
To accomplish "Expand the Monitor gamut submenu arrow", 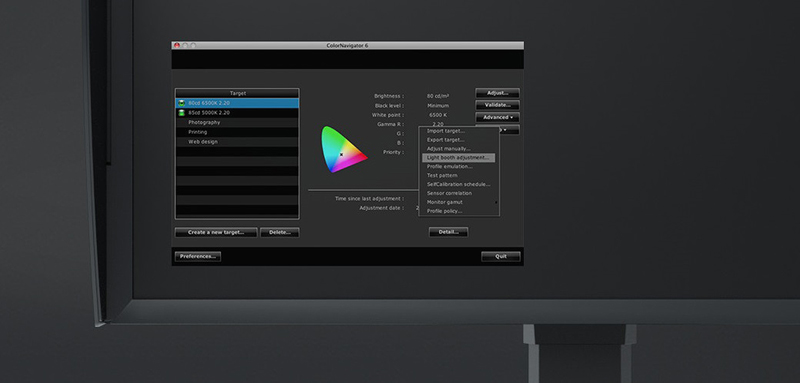I will (496, 202).
